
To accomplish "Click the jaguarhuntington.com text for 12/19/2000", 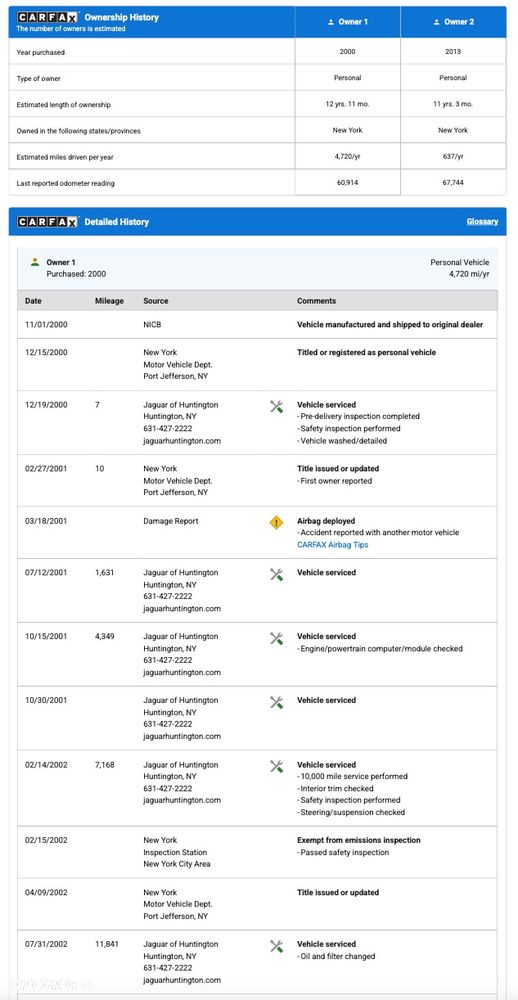I will pyautogui.click(x=182, y=441).
